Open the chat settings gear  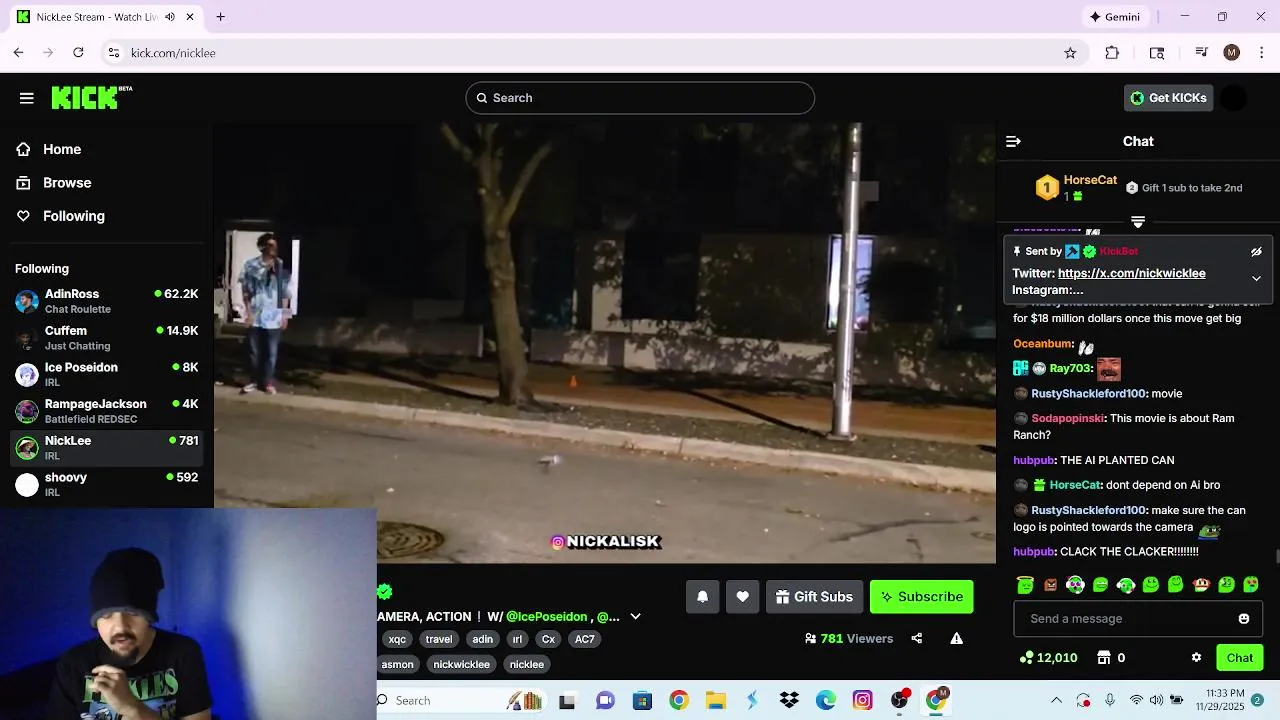1196,658
